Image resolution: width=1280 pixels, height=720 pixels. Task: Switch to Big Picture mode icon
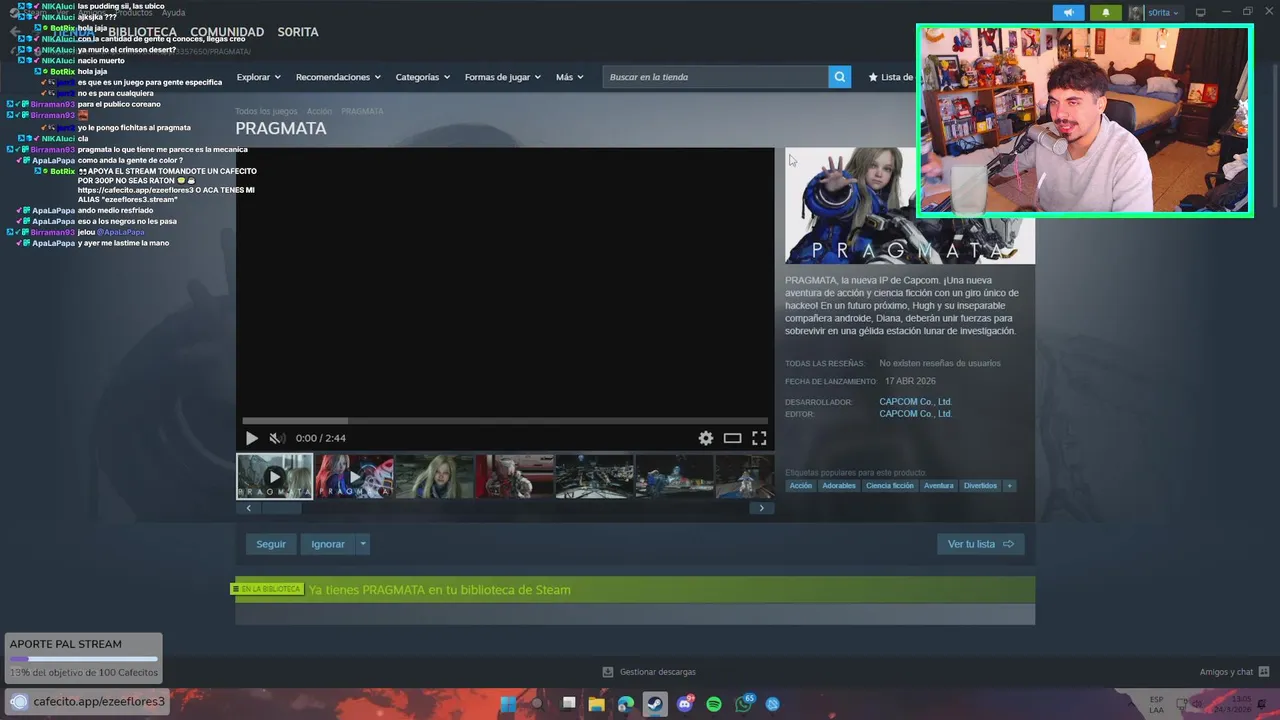coord(1201,13)
